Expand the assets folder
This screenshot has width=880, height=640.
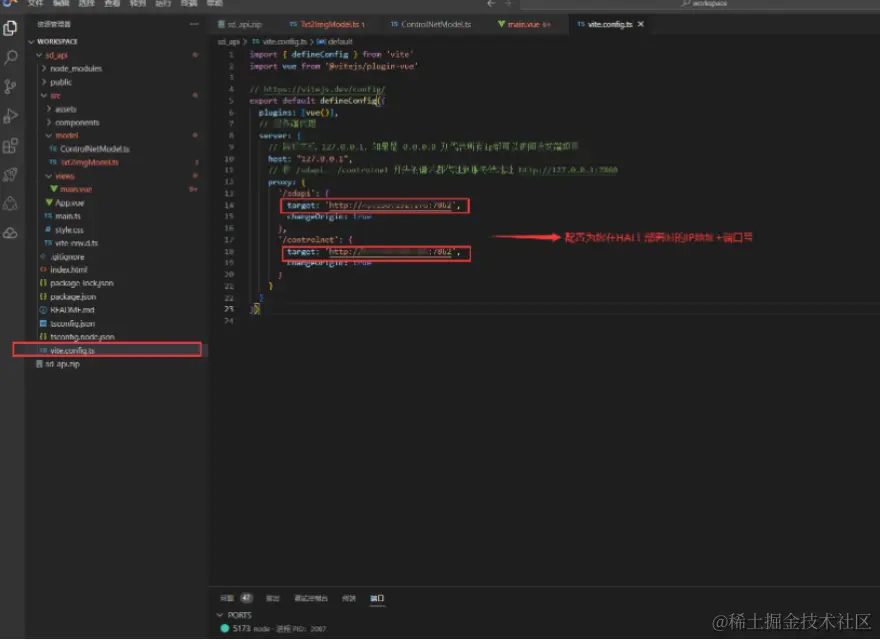pos(49,109)
